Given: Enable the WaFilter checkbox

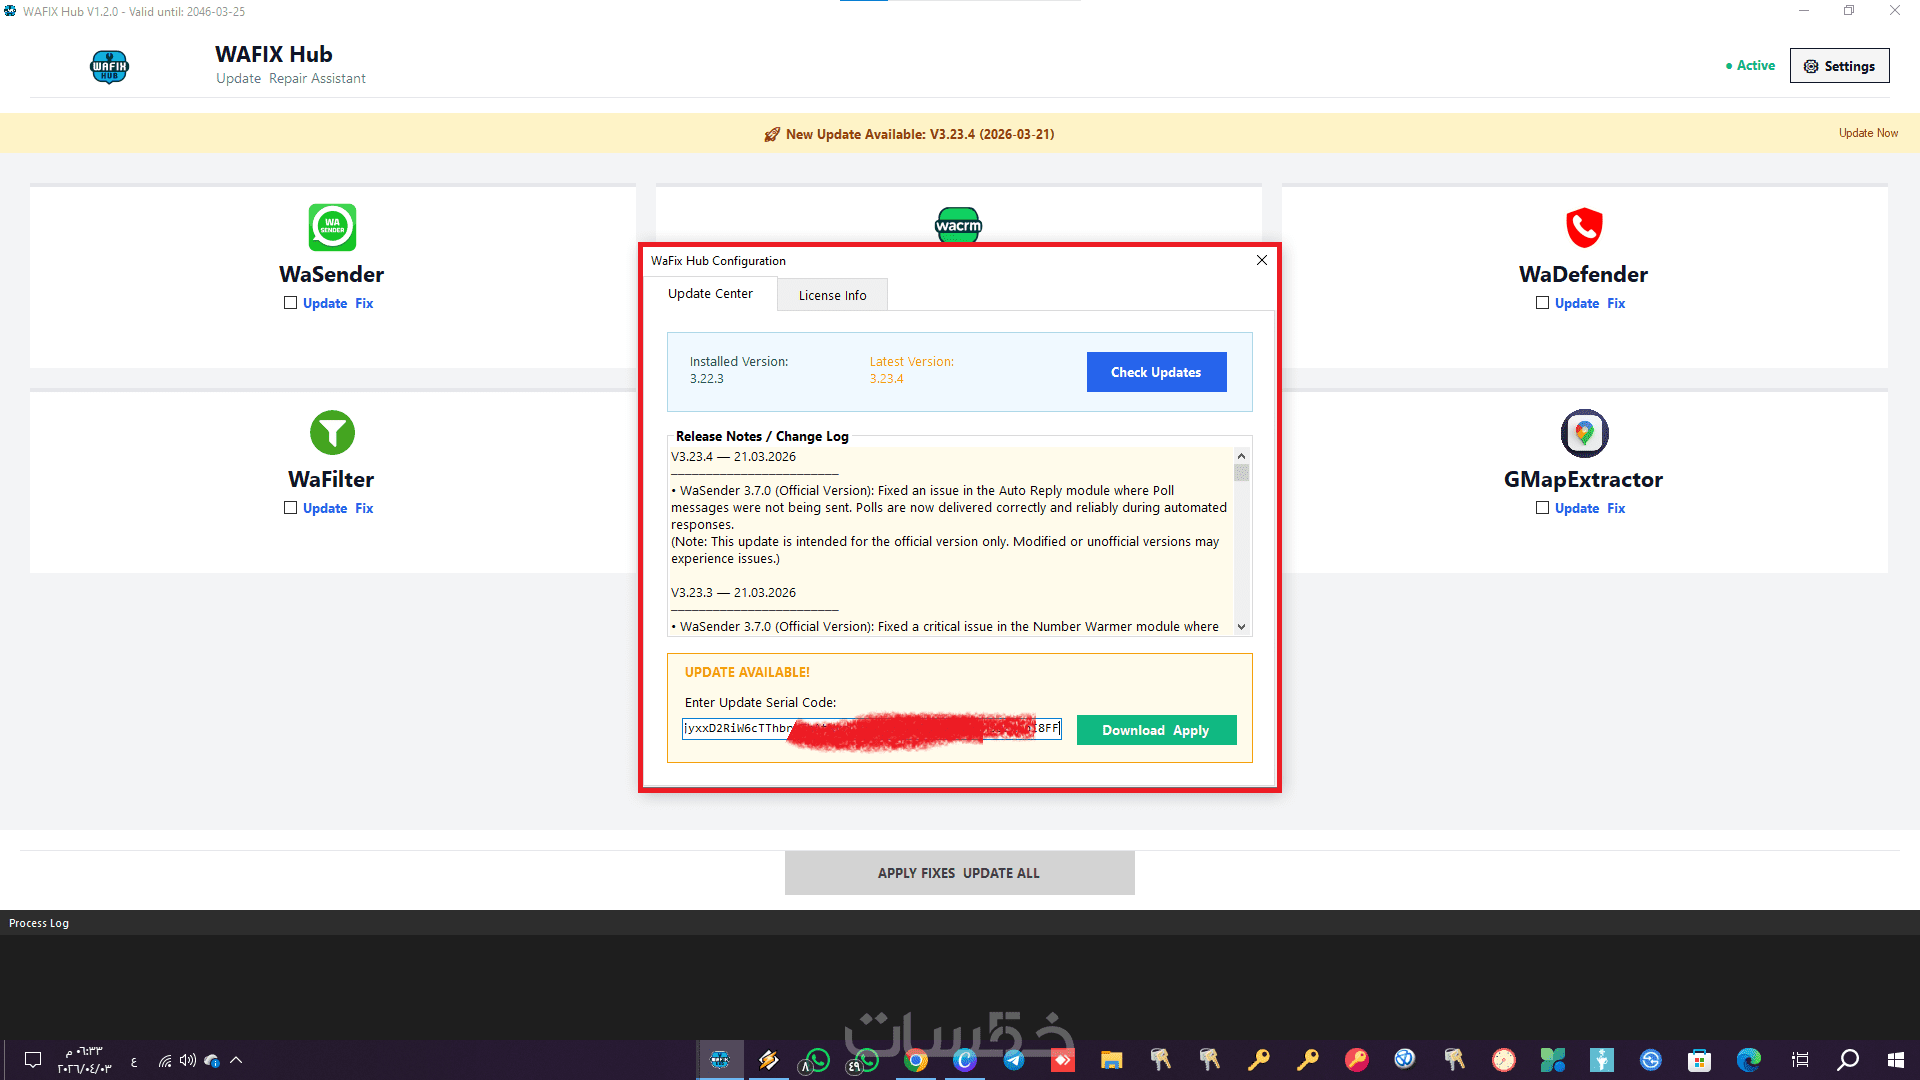Looking at the screenshot, I should click(x=290, y=508).
